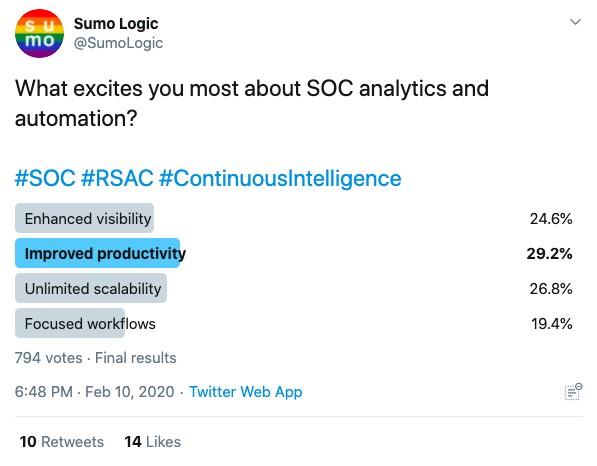Follow the #SOC hashtag link
Screen dimensions: 597x466
(45, 178)
